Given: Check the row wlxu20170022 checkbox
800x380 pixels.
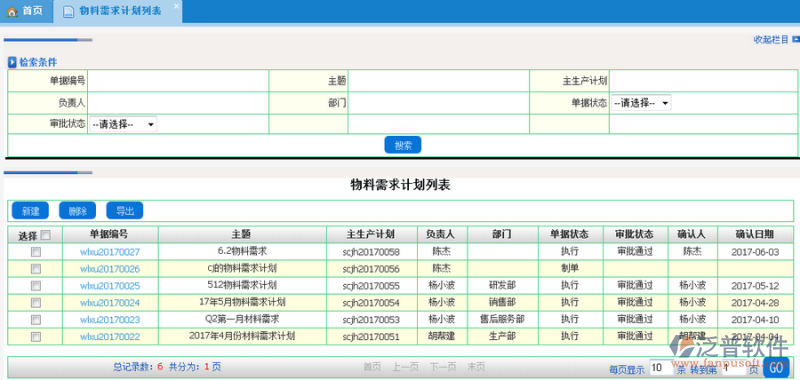Looking at the screenshot, I should [x=36, y=337].
